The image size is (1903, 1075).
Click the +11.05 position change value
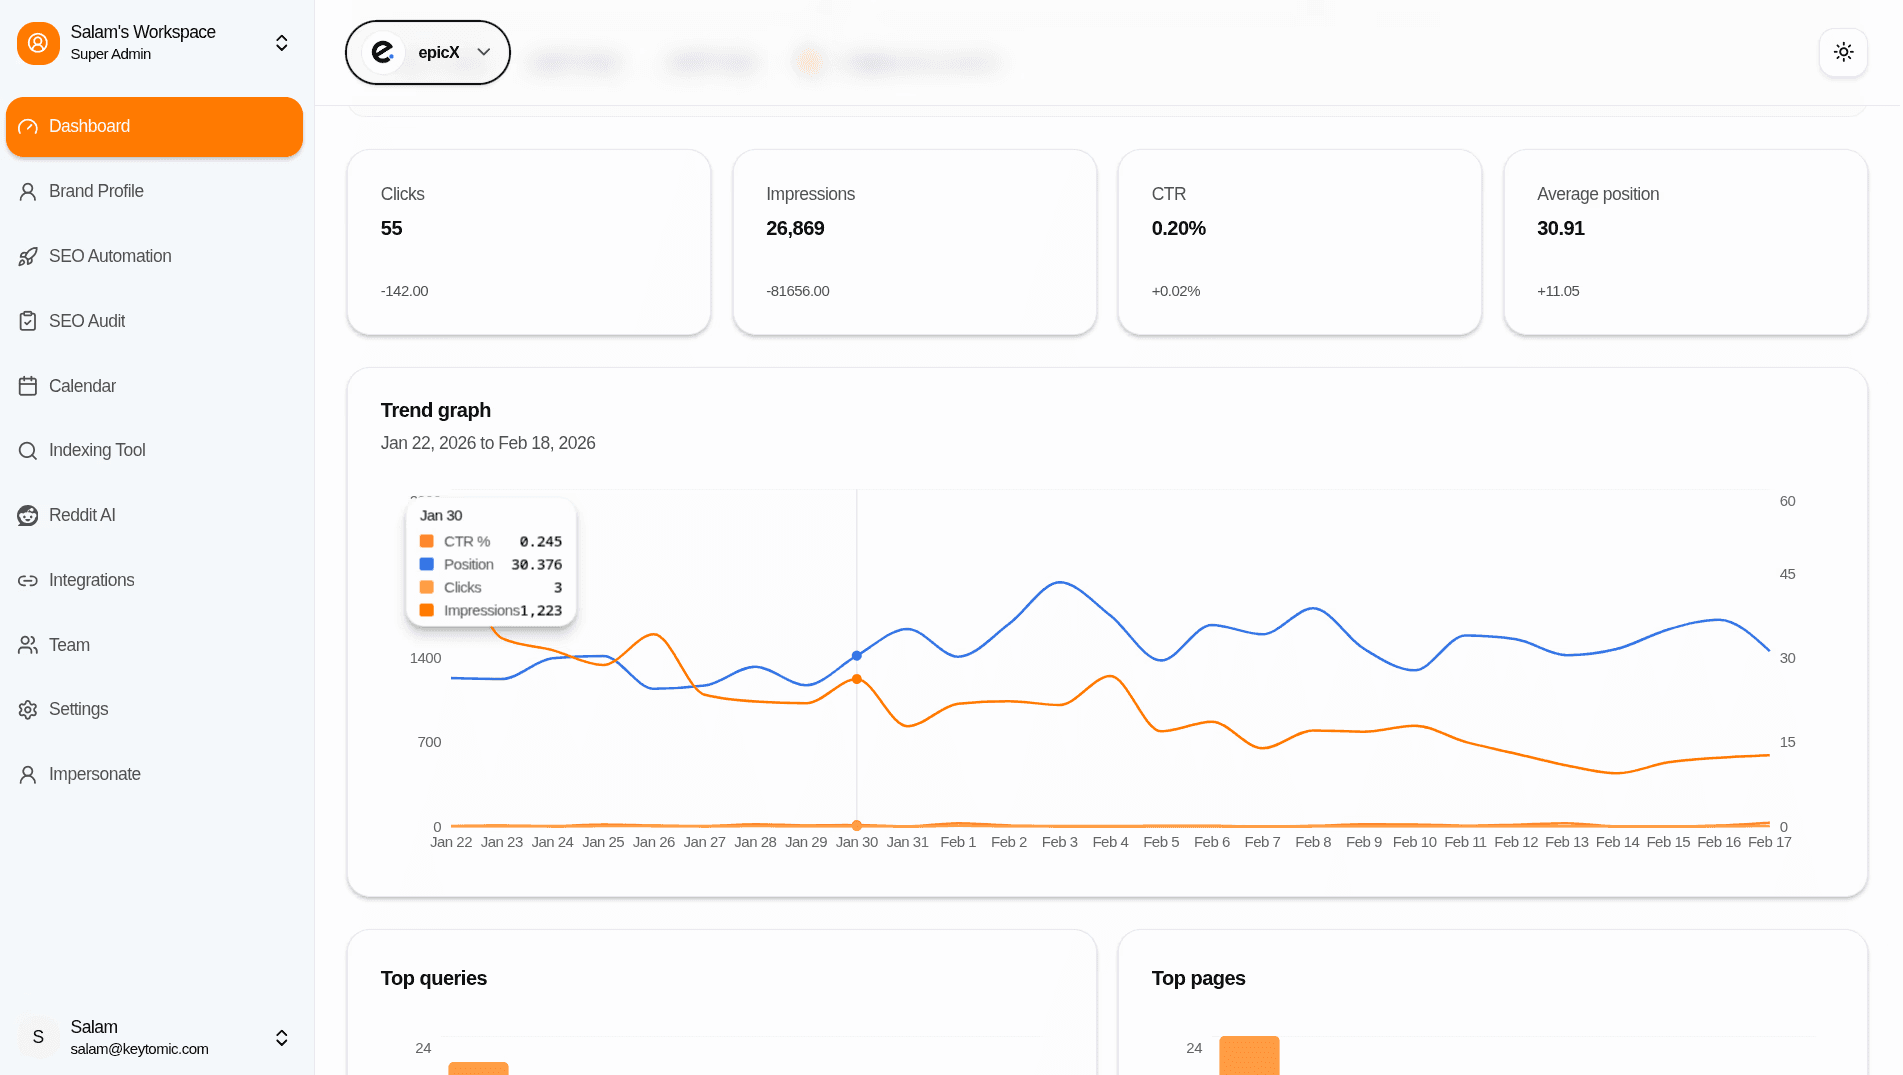click(x=1558, y=291)
